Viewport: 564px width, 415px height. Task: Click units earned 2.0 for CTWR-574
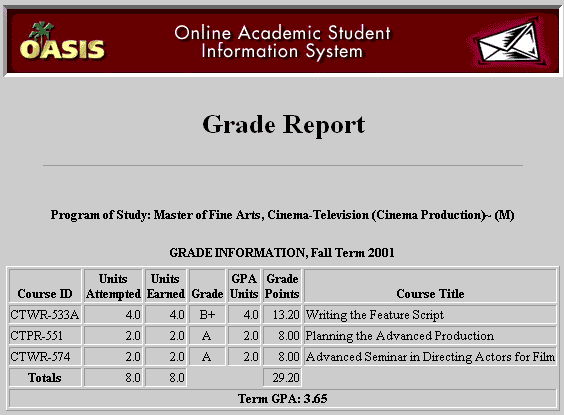165,356
